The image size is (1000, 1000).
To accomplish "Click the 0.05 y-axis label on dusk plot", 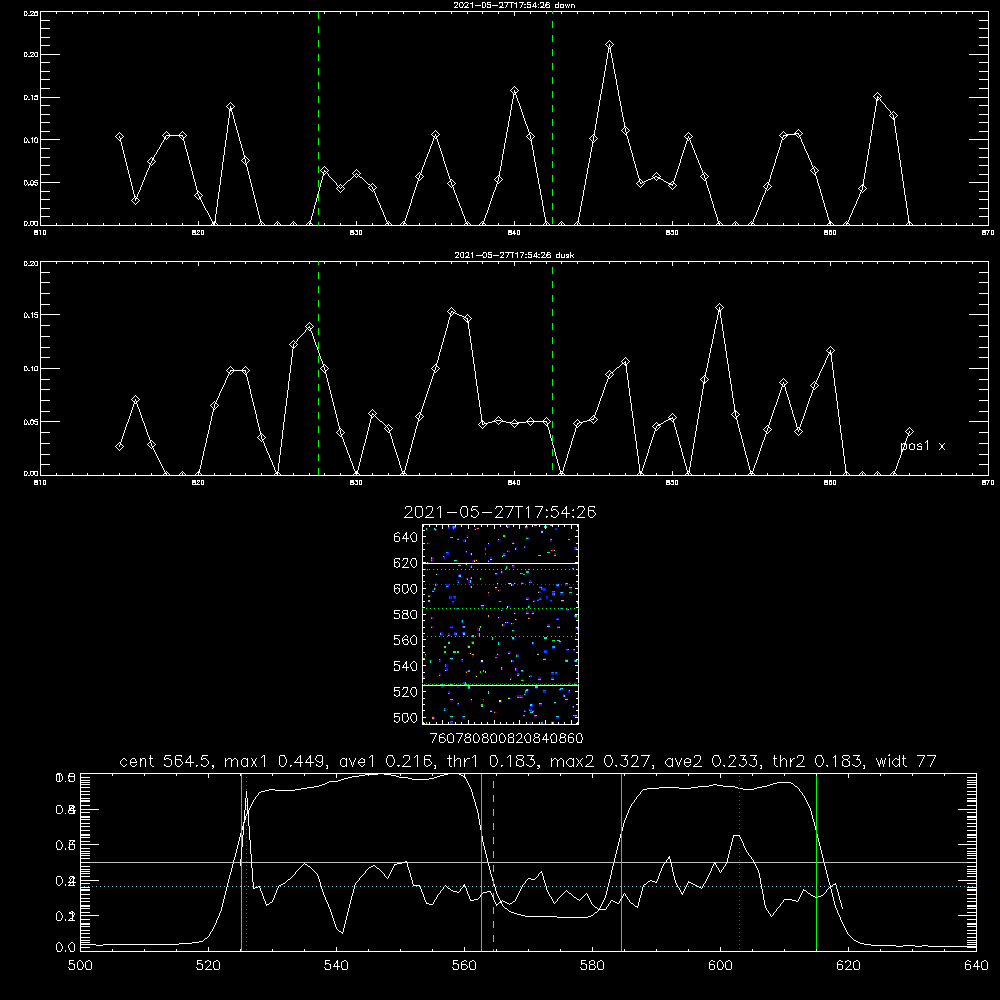I will coord(31,422).
